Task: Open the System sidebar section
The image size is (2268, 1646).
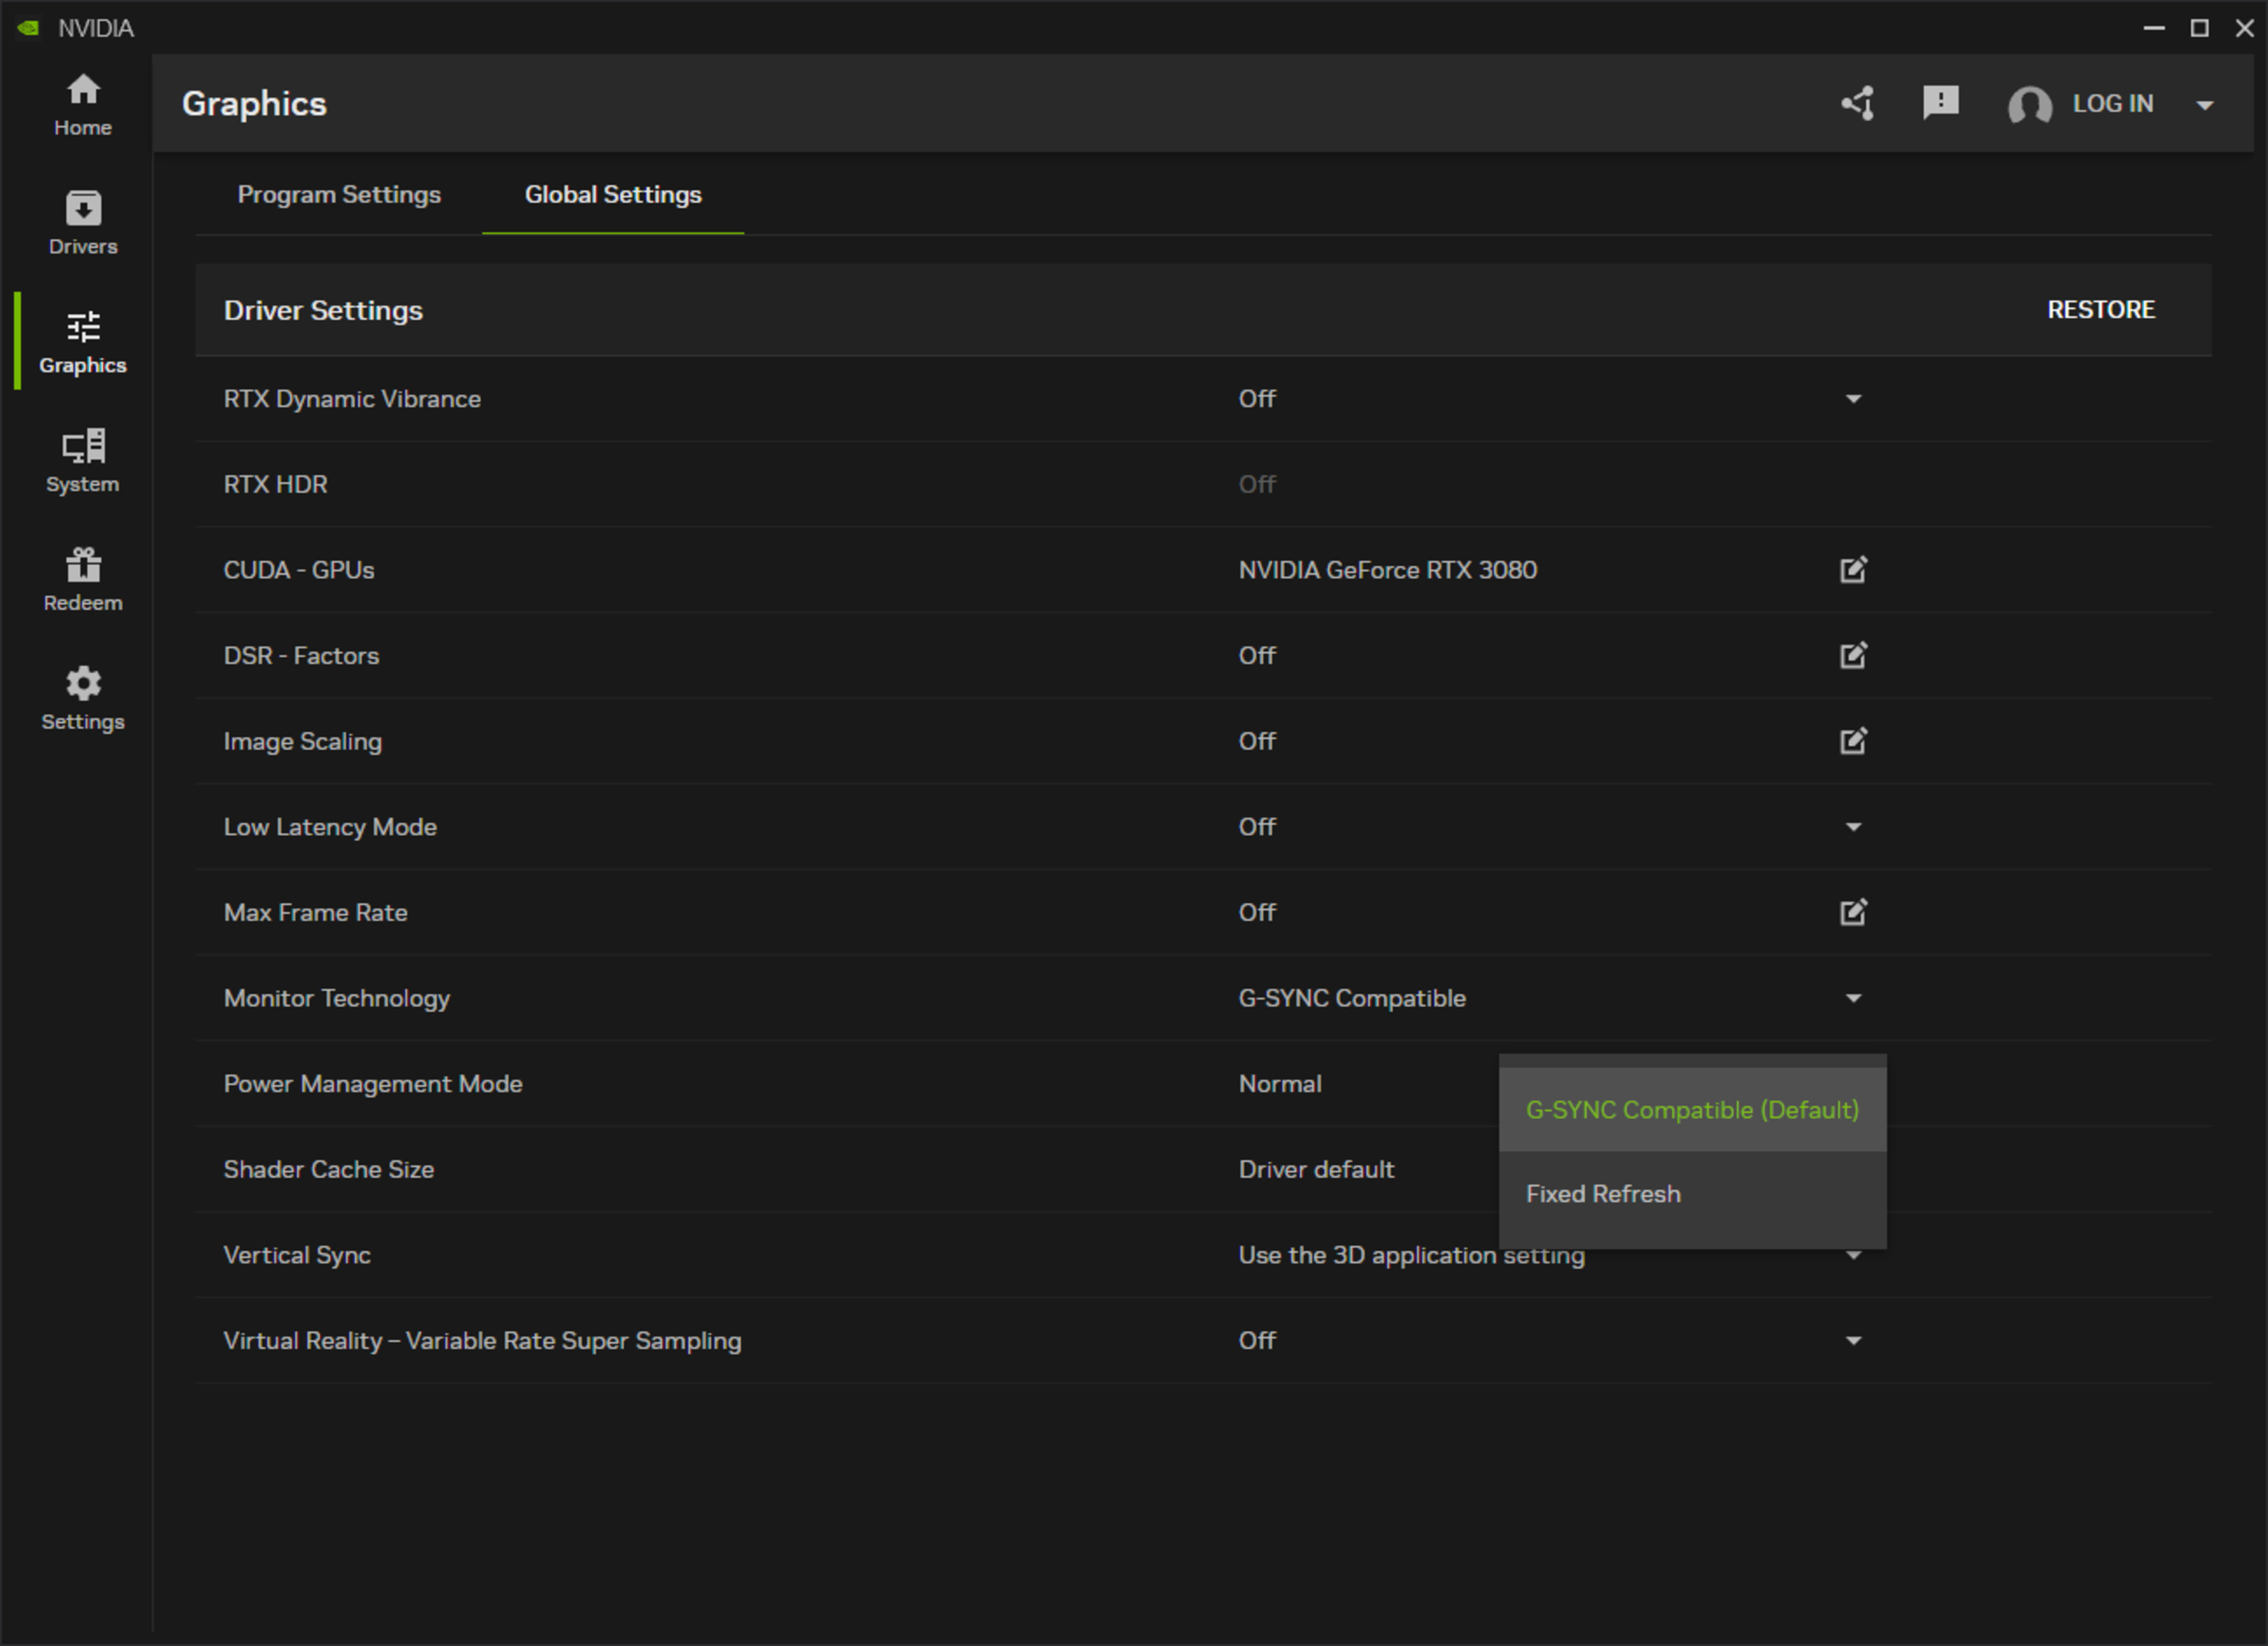Action: pos(83,461)
